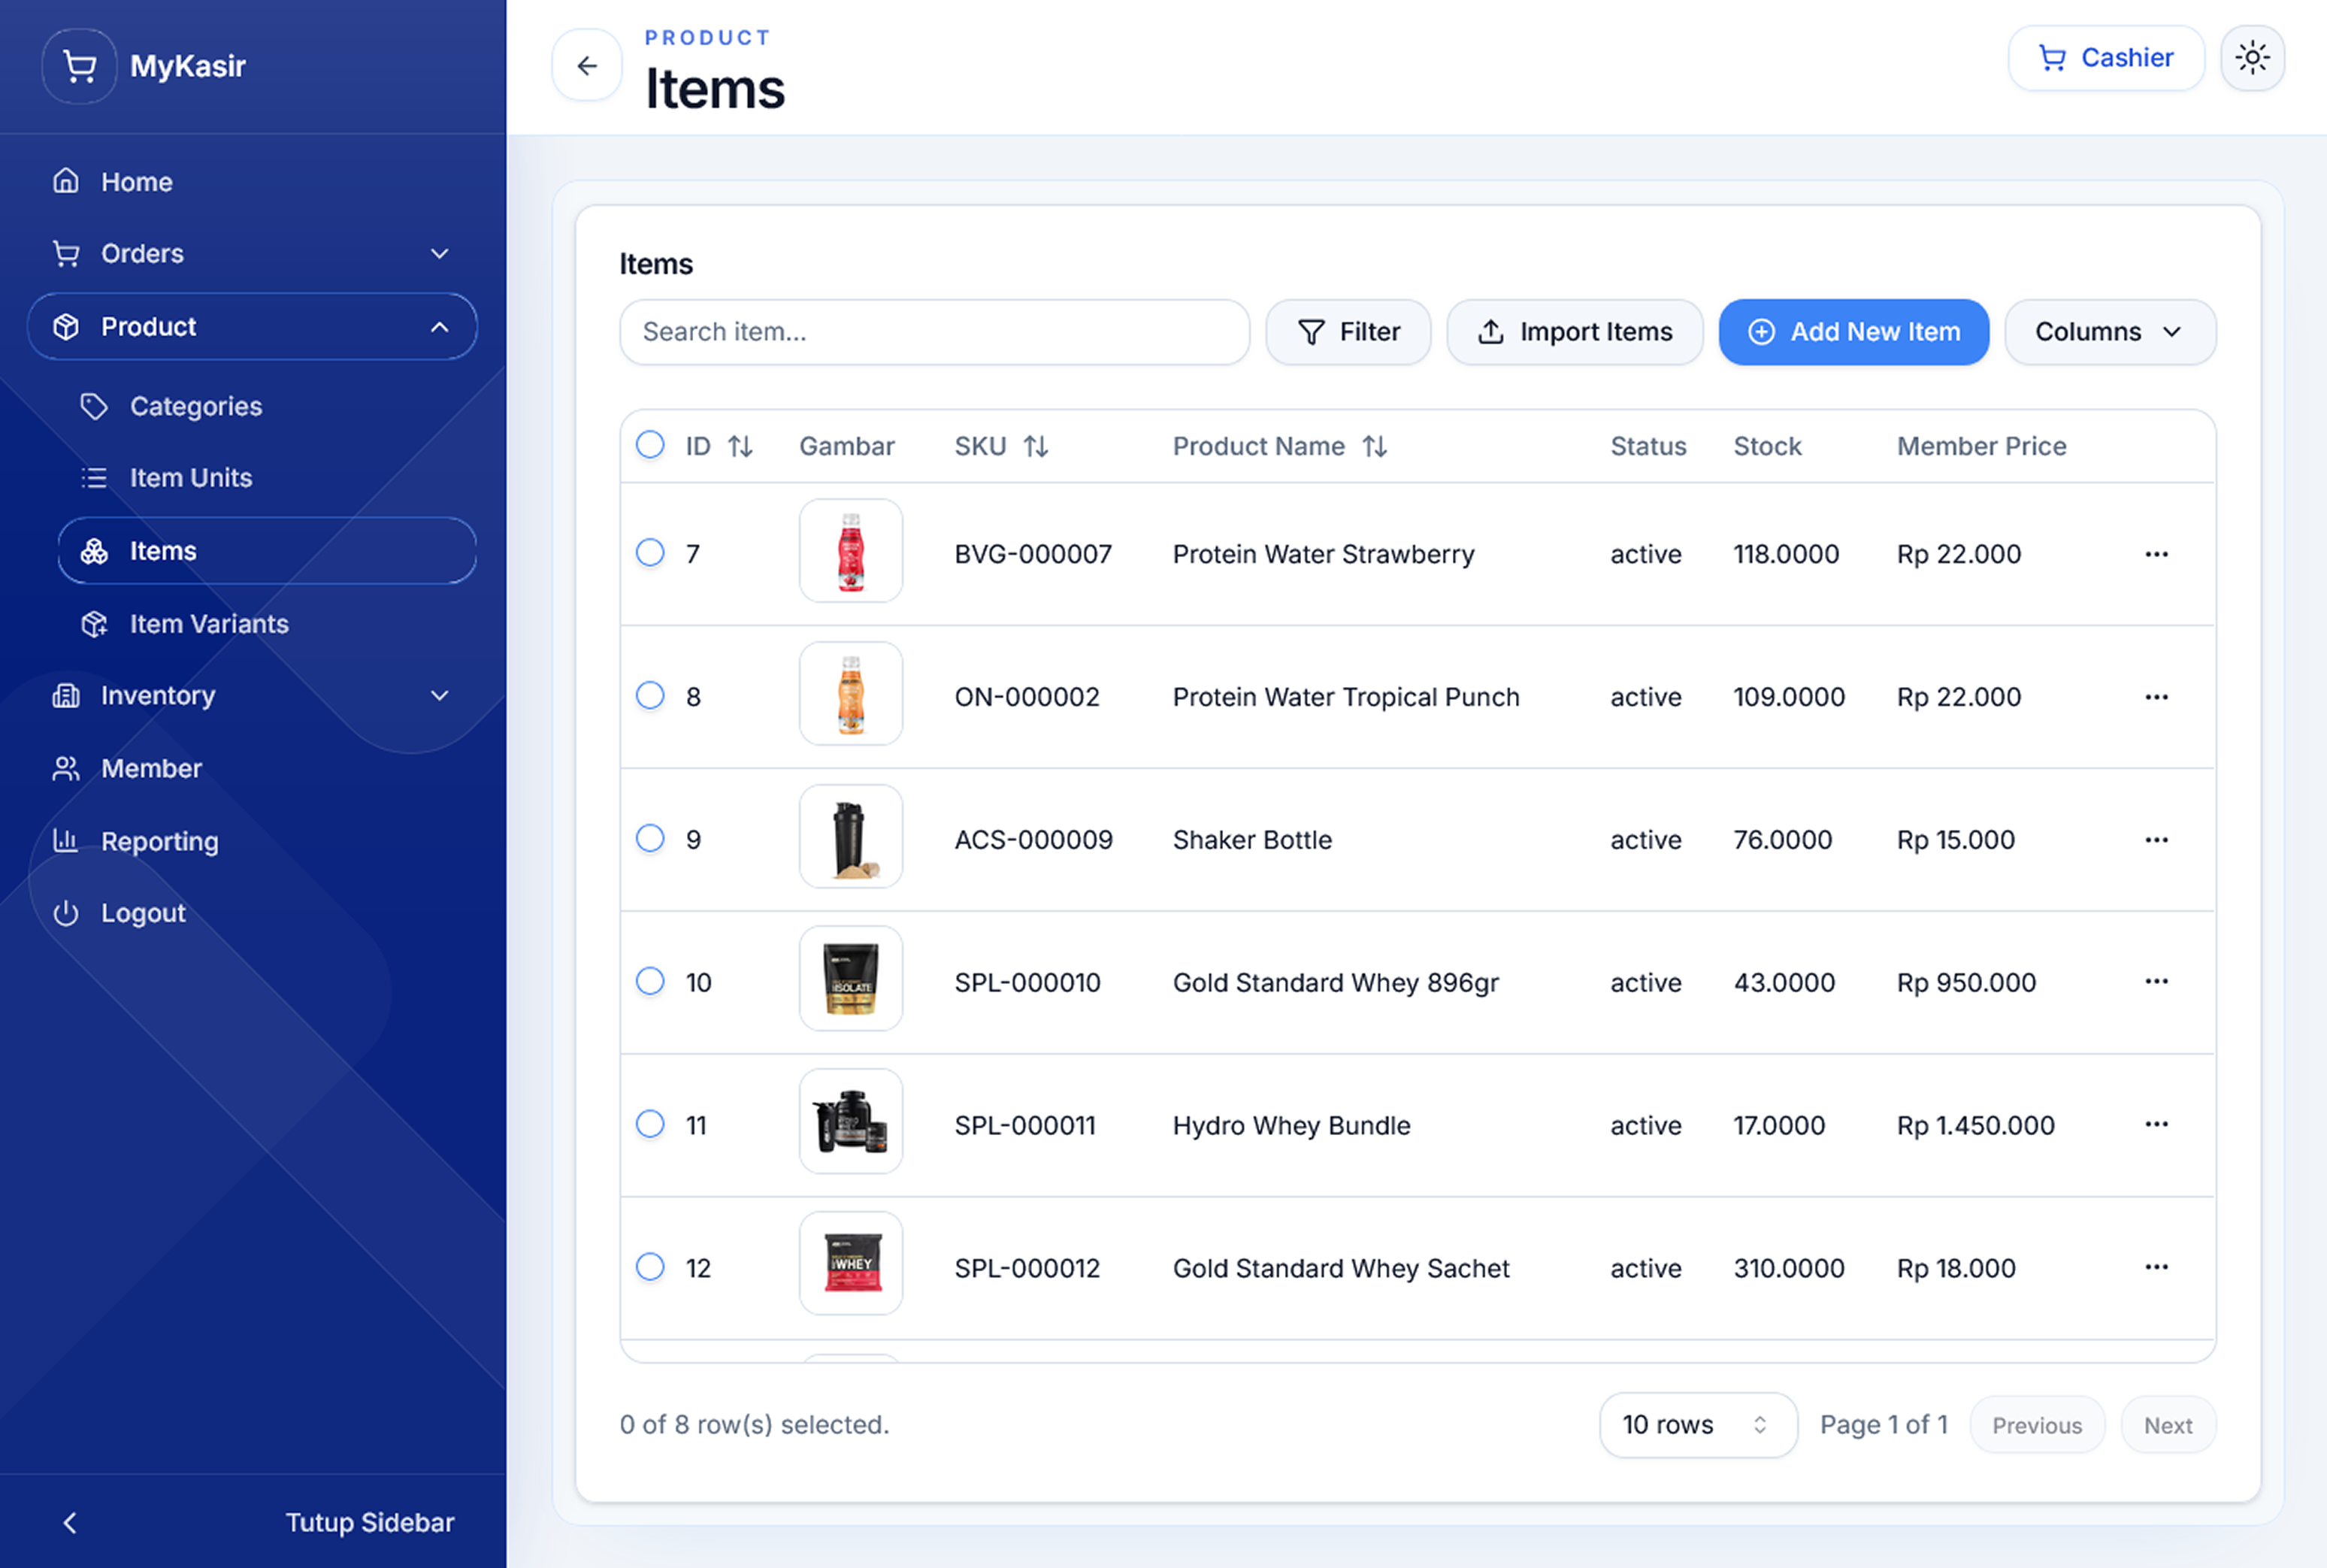This screenshot has width=2327, height=1568.
Task: Sort table by SKU column arrows
Action: 1036,446
